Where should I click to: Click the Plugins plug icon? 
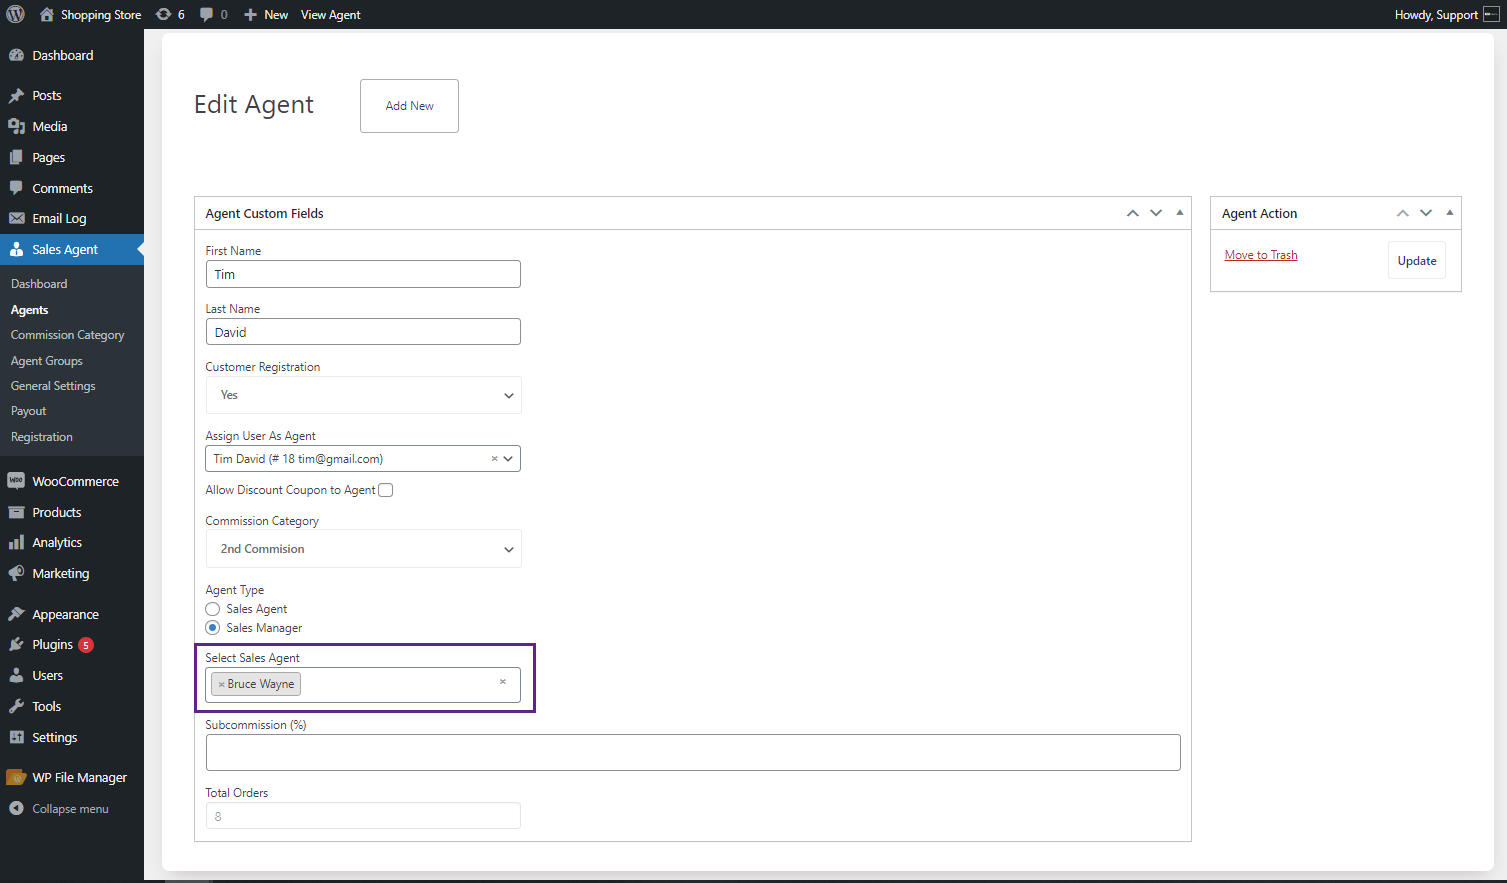coord(16,644)
